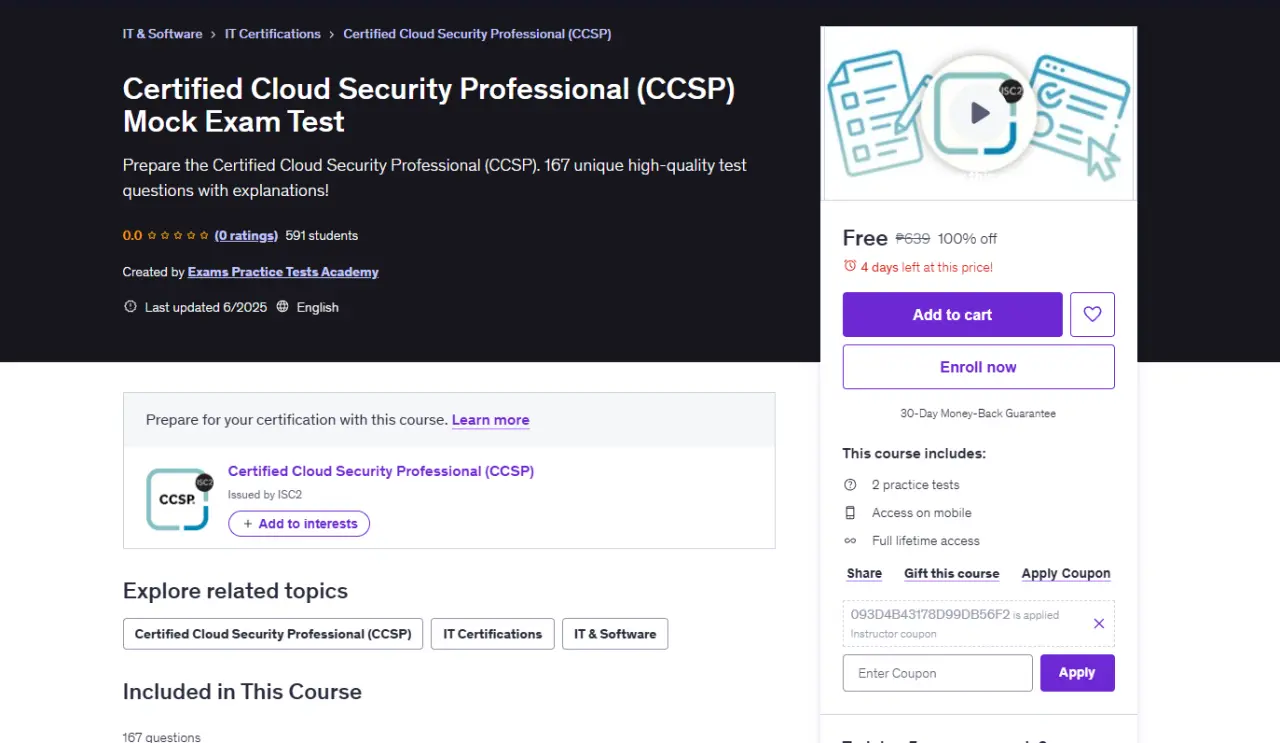Image resolution: width=1280 pixels, height=743 pixels.
Task: Click the red alarm clock icon
Action: coord(850,266)
